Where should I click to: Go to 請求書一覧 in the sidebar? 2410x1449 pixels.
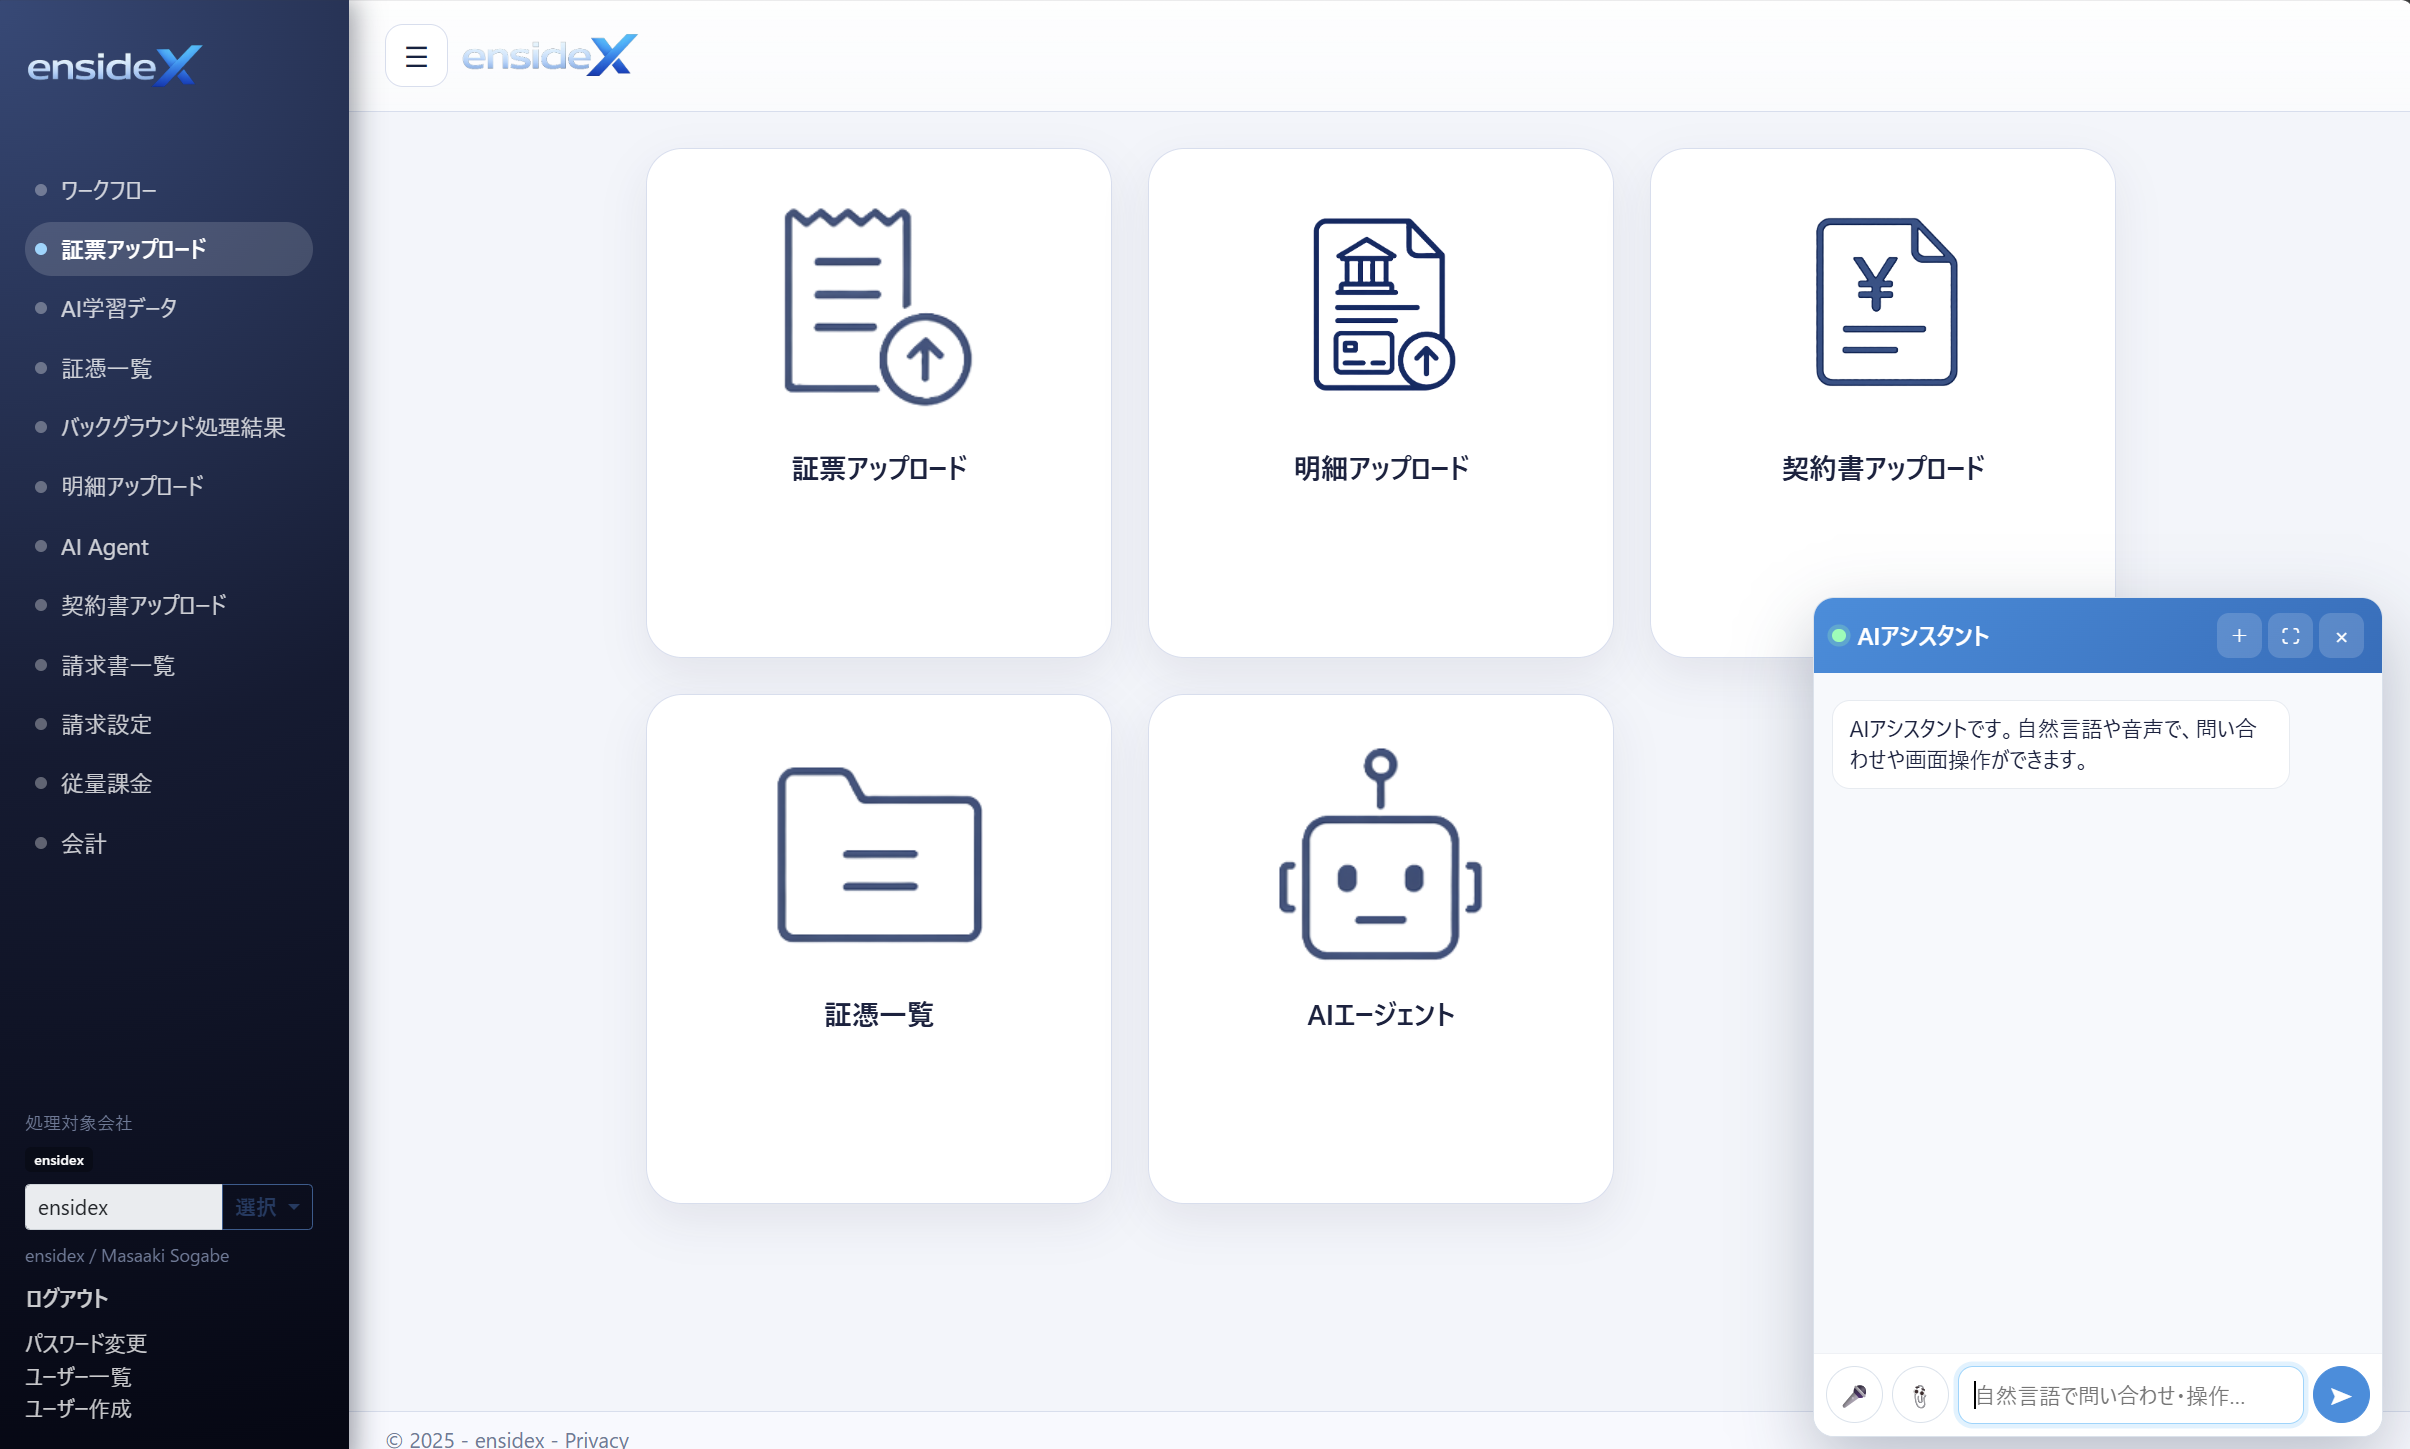pos(169,665)
